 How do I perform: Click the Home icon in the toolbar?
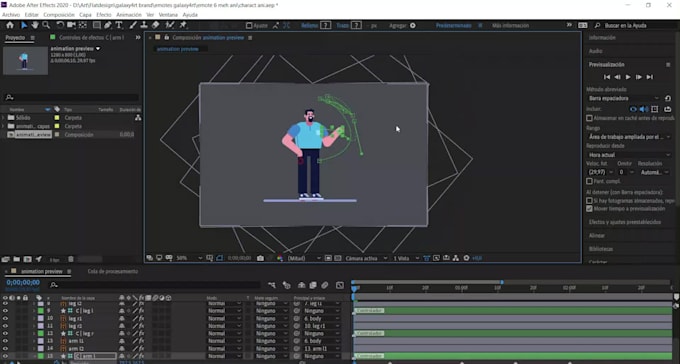click(x=10, y=26)
